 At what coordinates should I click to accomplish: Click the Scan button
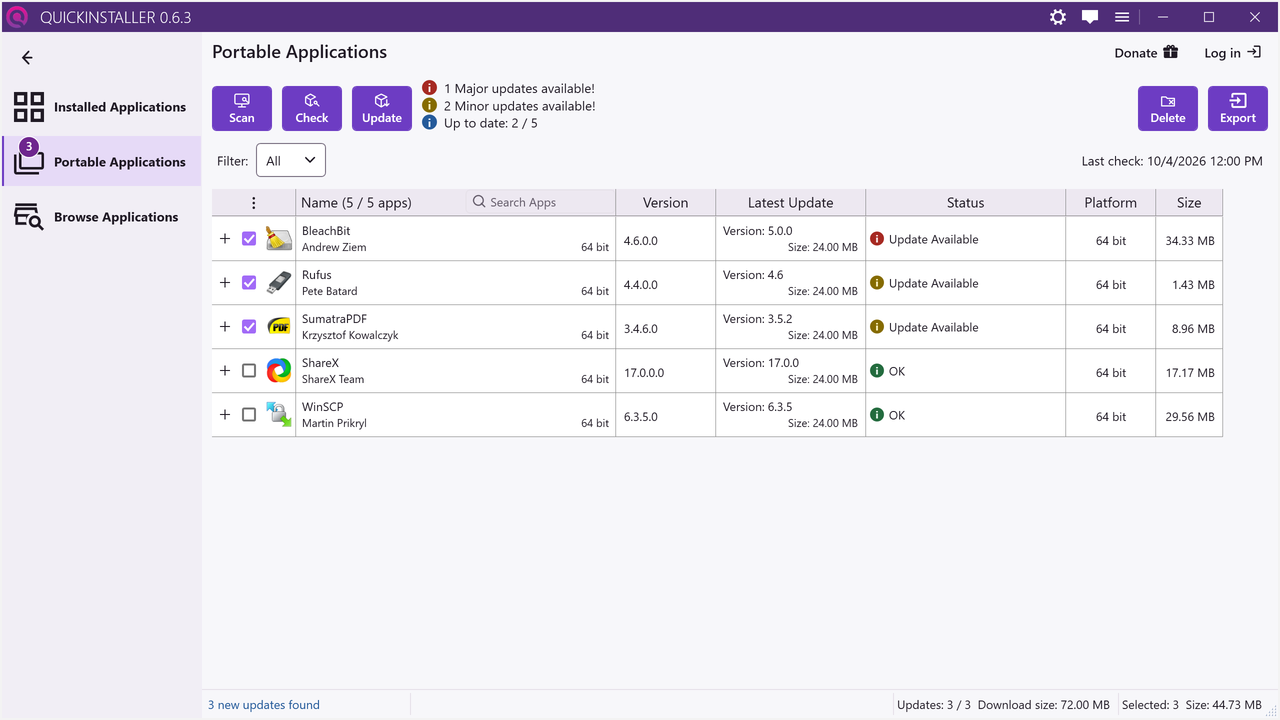click(242, 108)
